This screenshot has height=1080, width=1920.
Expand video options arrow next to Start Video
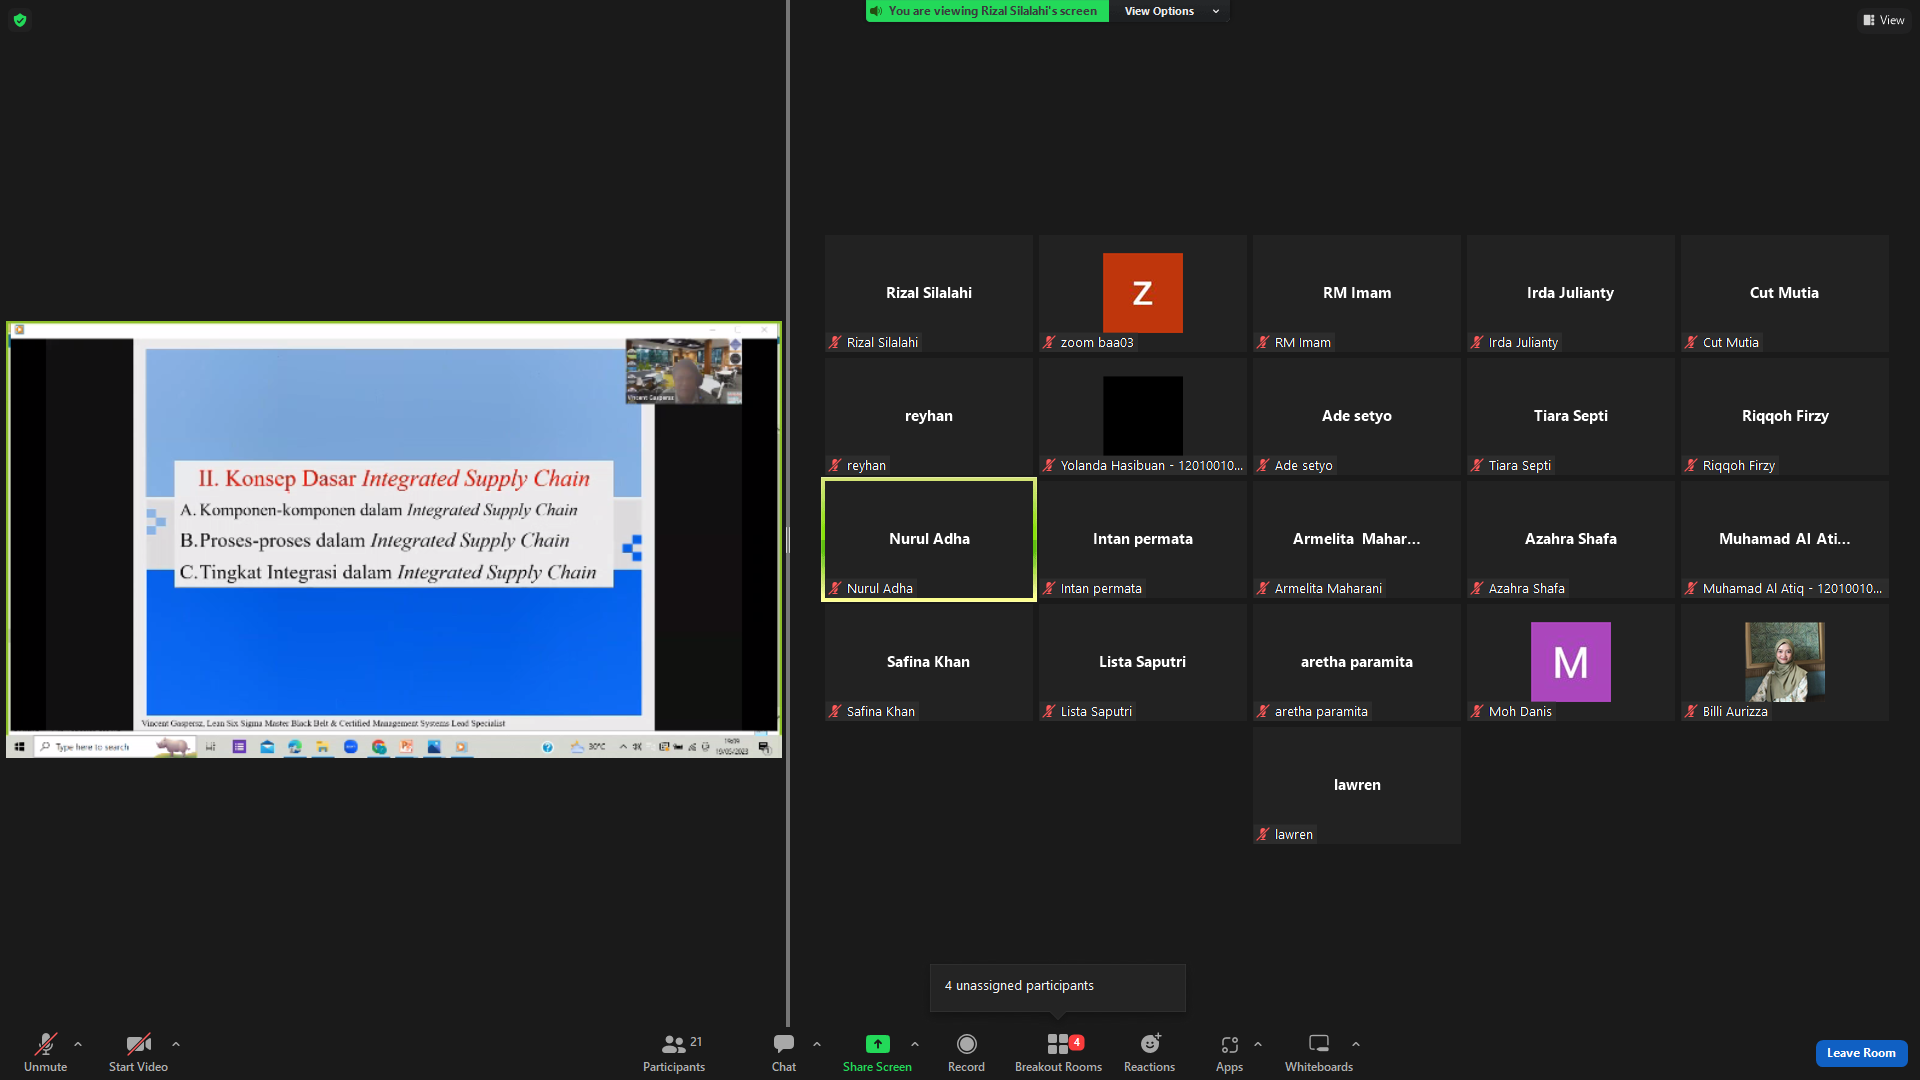click(176, 1044)
